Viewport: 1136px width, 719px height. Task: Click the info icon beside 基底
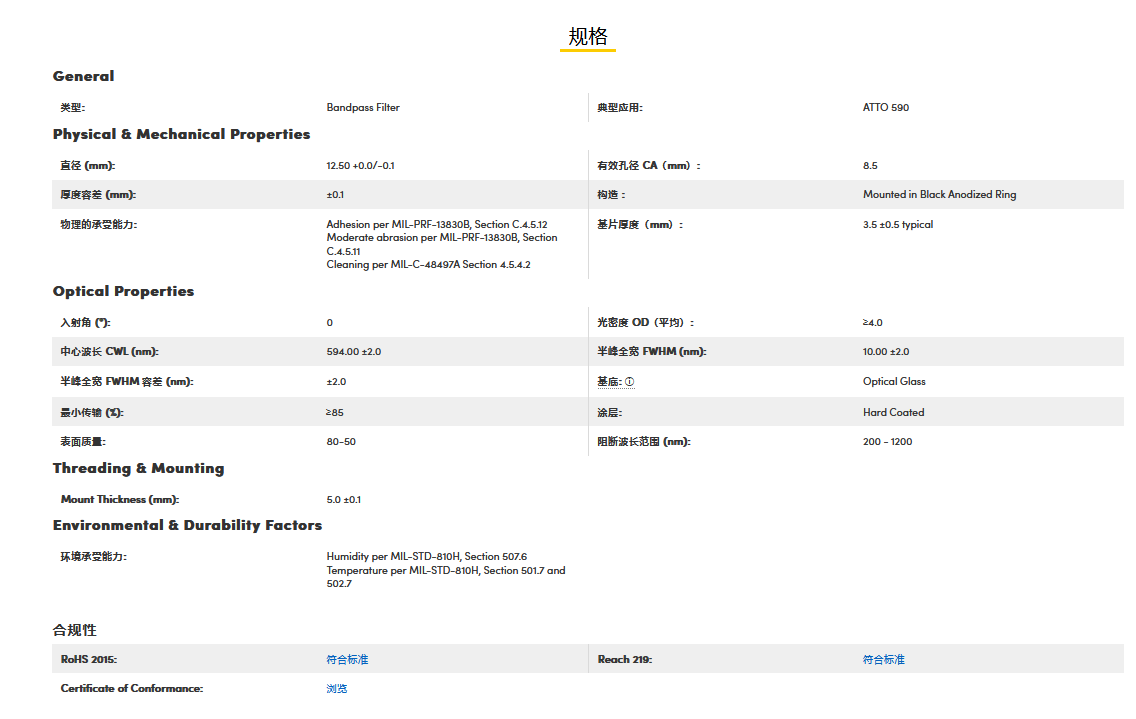point(630,382)
